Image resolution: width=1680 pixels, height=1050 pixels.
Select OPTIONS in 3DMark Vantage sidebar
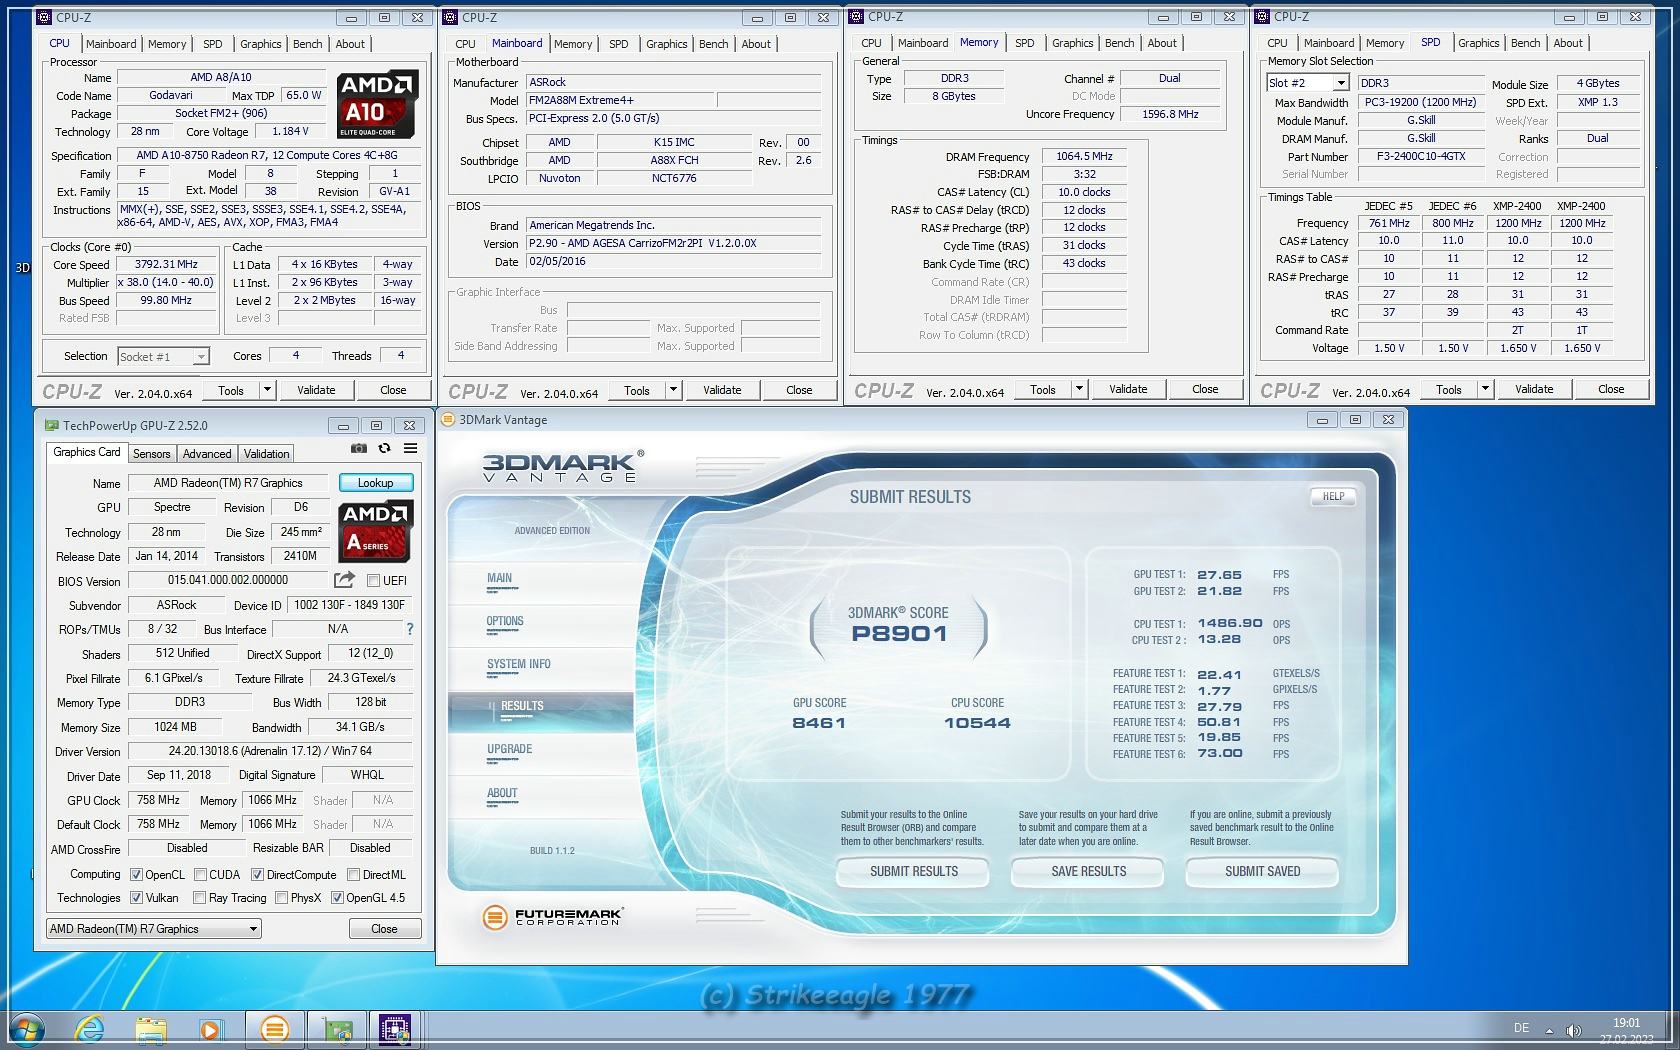[x=505, y=621]
